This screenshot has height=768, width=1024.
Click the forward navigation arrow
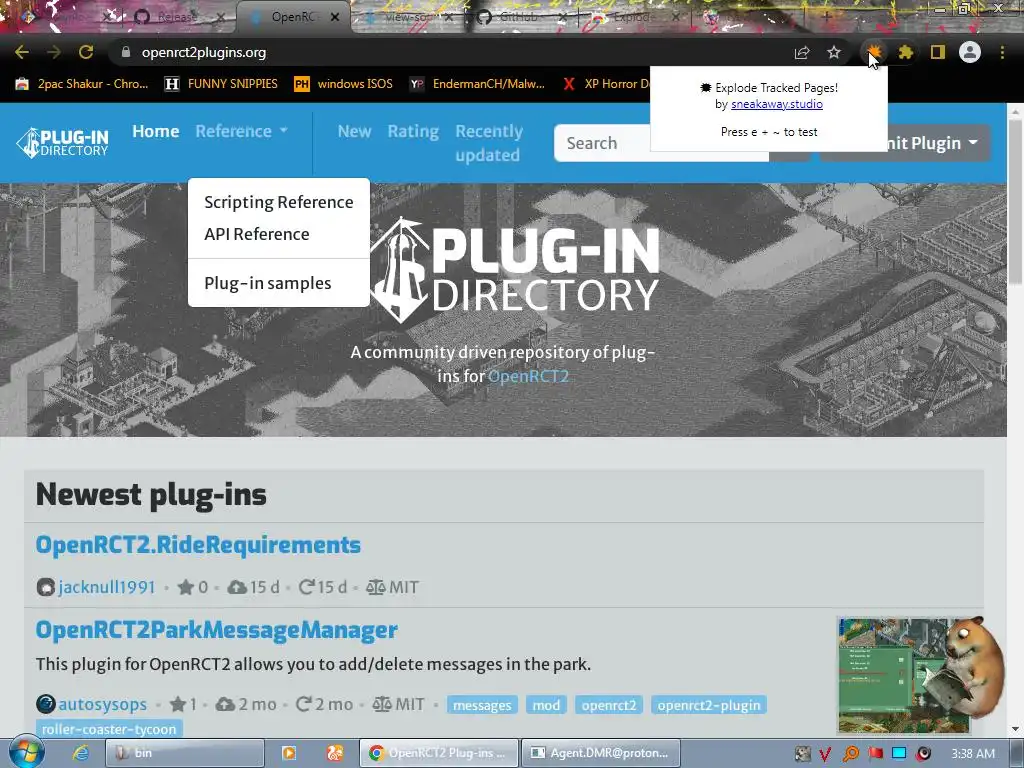pos(54,52)
